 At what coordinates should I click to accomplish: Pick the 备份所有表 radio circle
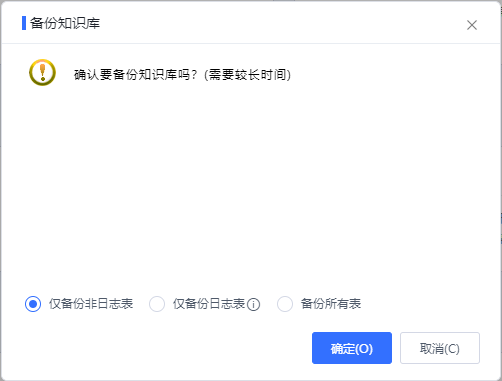point(285,304)
